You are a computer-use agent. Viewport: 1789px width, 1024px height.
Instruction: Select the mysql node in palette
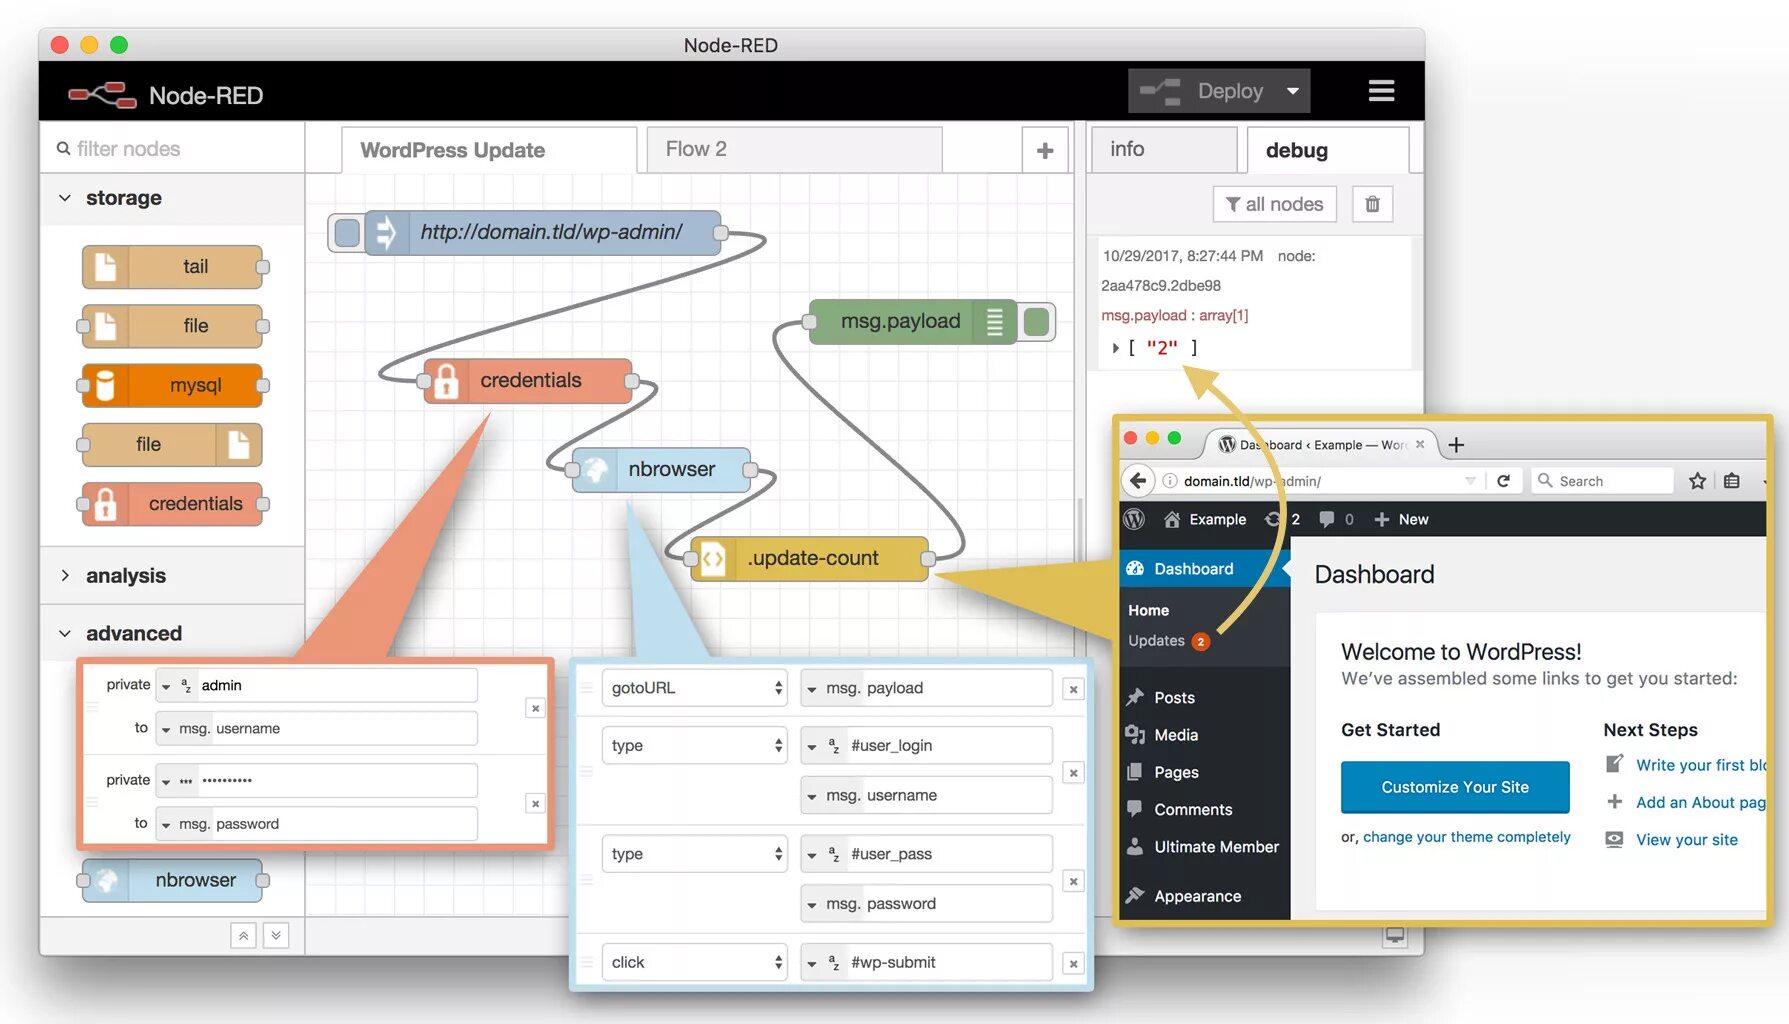click(x=172, y=386)
